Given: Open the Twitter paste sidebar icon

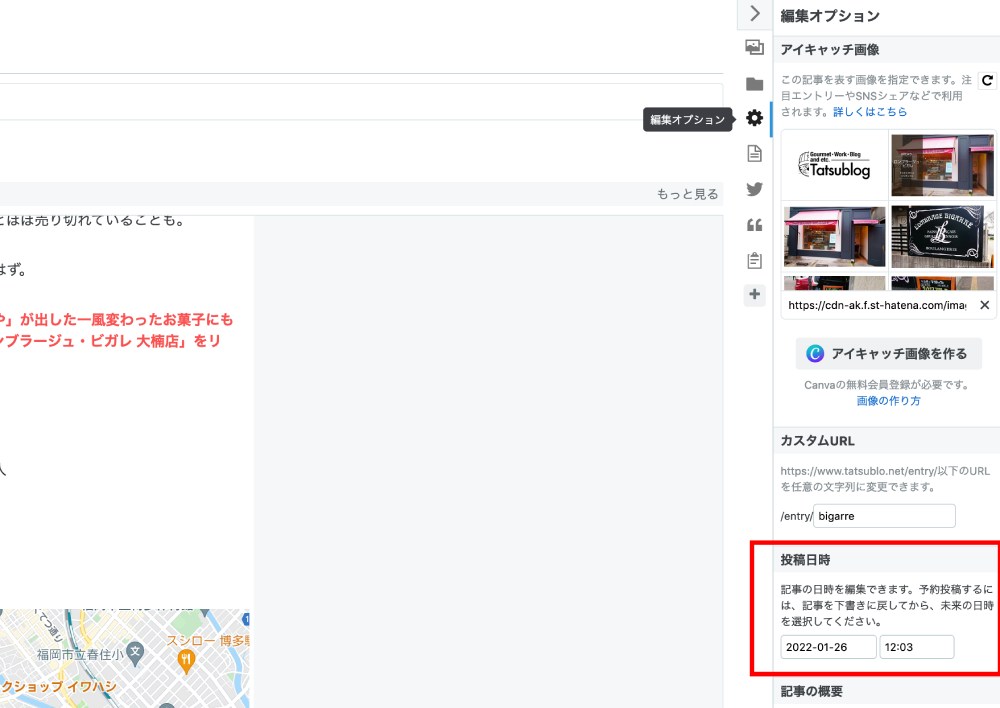Looking at the screenshot, I should tap(754, 189).
